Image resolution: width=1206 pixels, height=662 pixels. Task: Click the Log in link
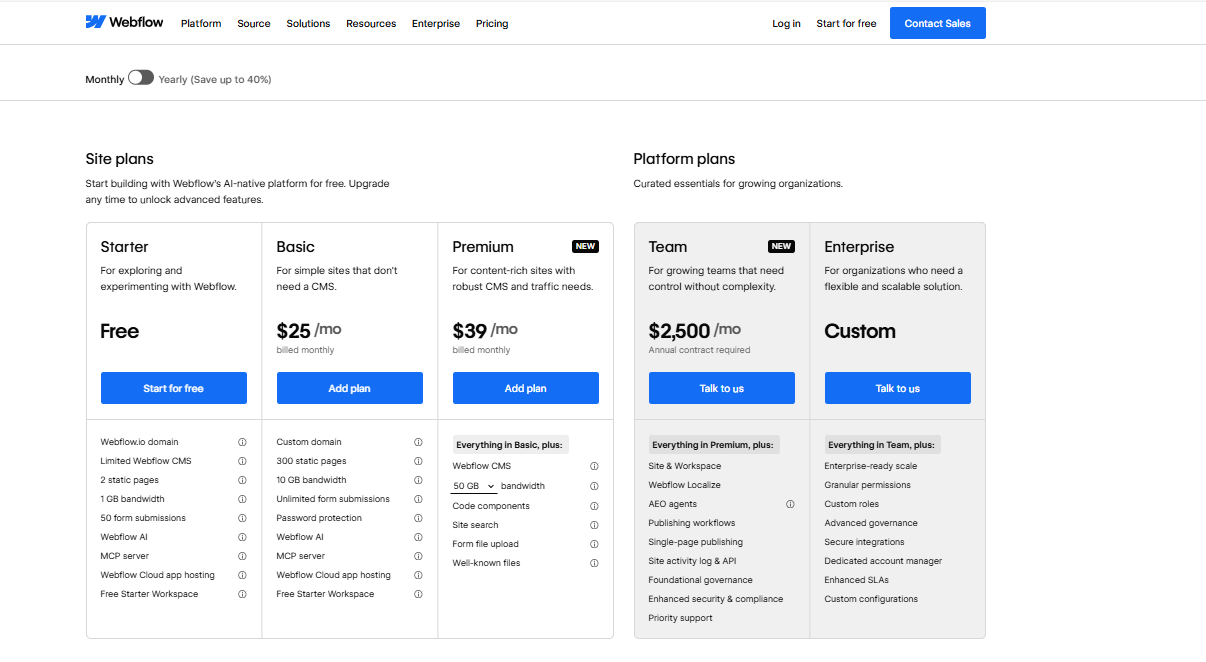coord(786,23)
